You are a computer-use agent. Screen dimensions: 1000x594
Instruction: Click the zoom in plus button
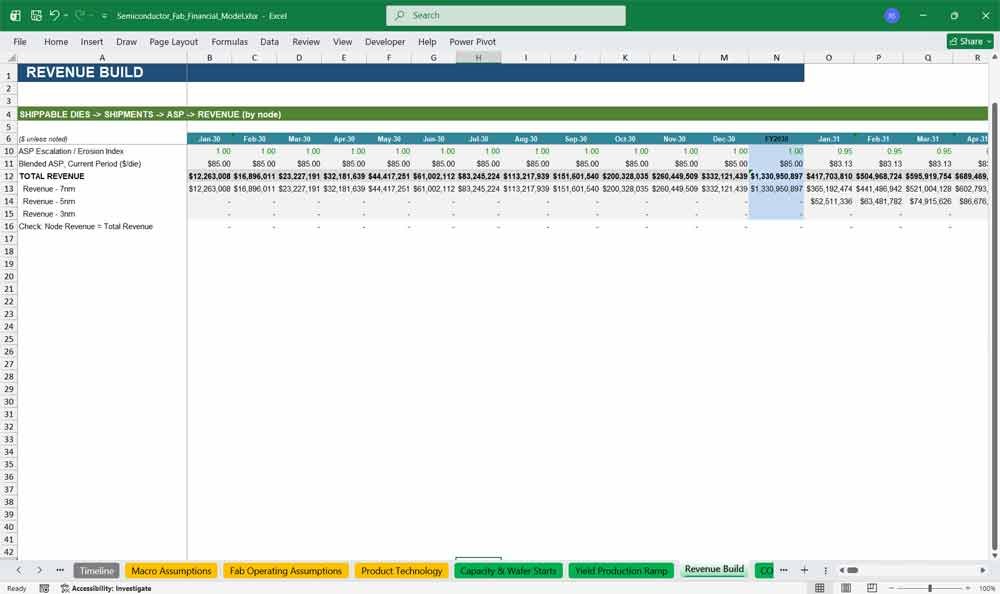click(968, 588)
